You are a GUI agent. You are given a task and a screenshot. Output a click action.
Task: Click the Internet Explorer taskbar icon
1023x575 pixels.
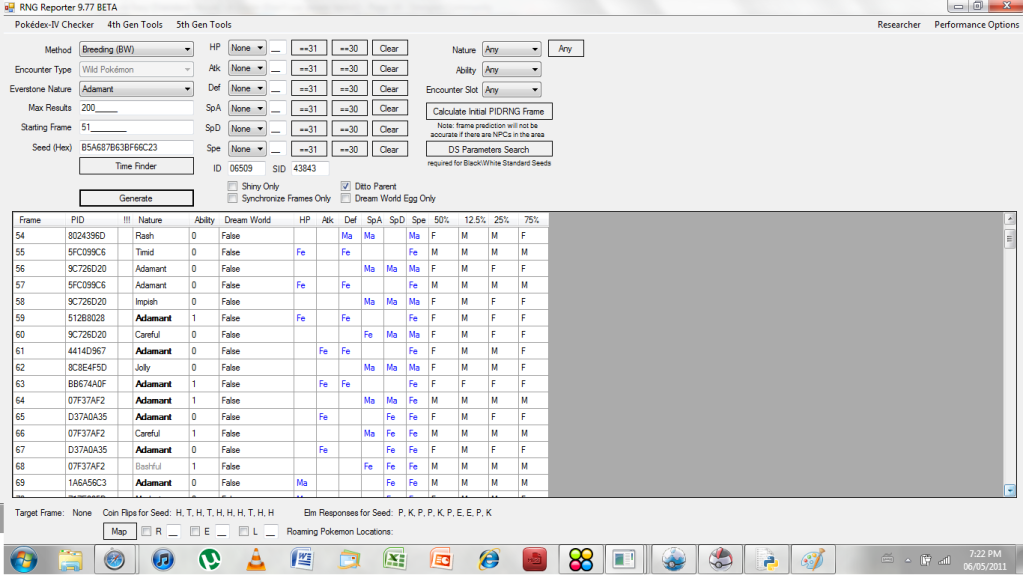488,558
